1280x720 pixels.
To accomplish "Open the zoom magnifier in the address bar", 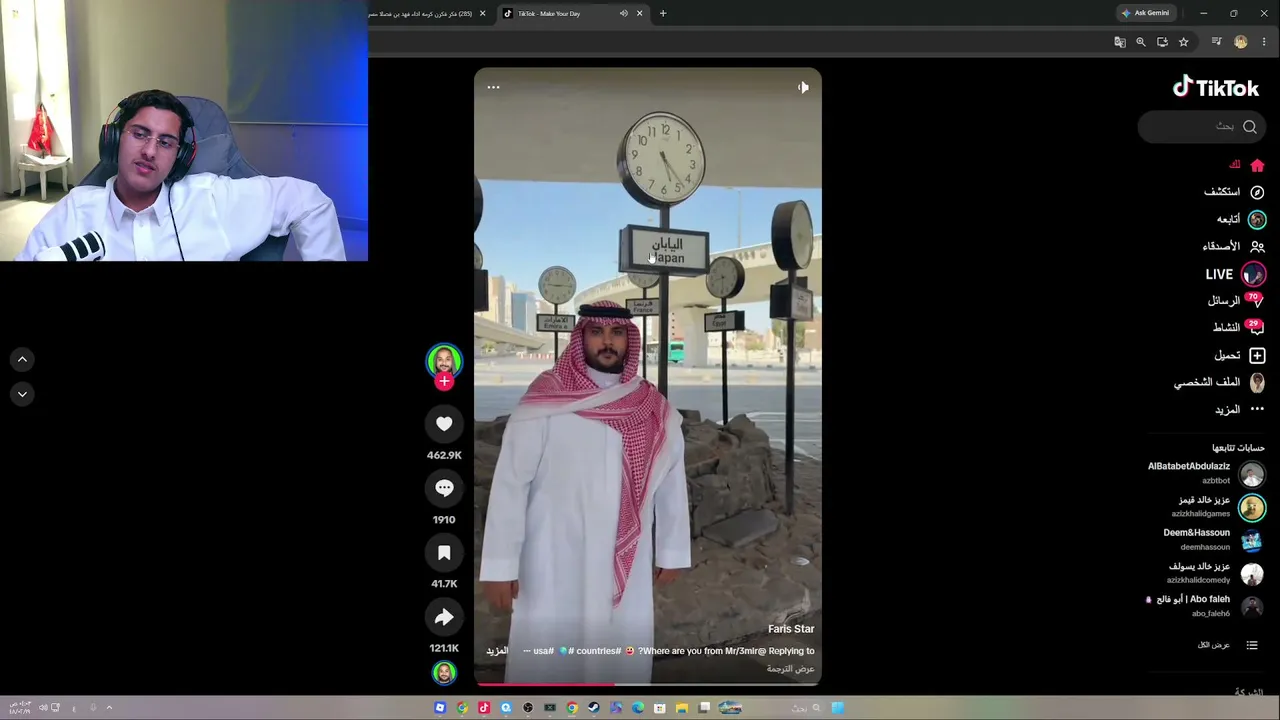I will click(x=1141, y=42).
